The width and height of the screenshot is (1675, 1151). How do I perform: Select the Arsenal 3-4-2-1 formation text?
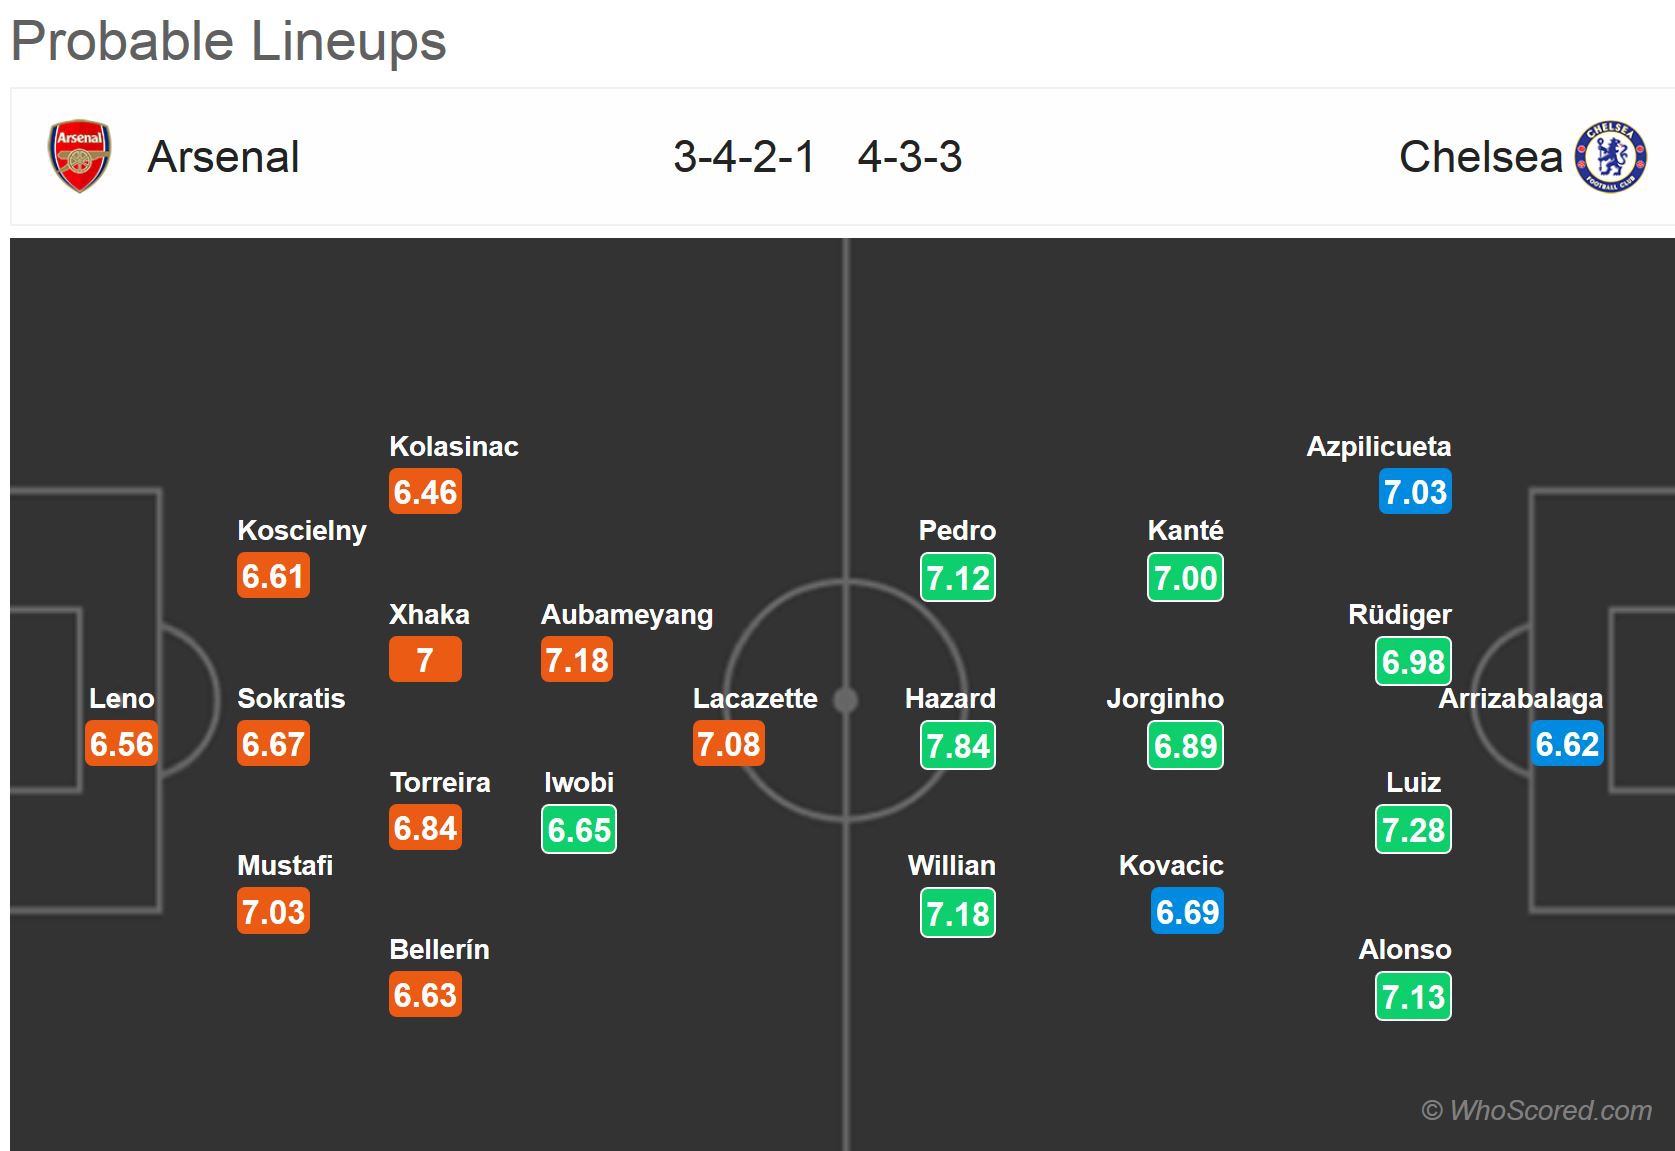click(x=744, y=157)
